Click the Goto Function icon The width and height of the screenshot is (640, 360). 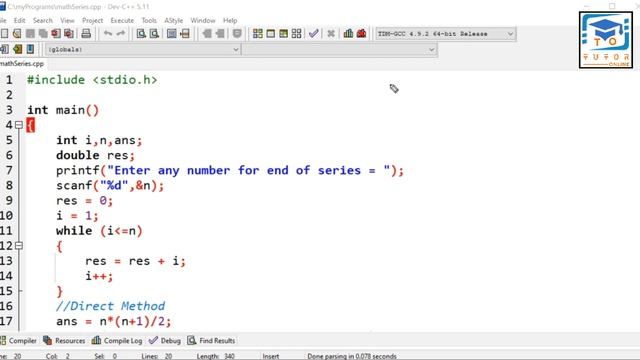(171, 33)
